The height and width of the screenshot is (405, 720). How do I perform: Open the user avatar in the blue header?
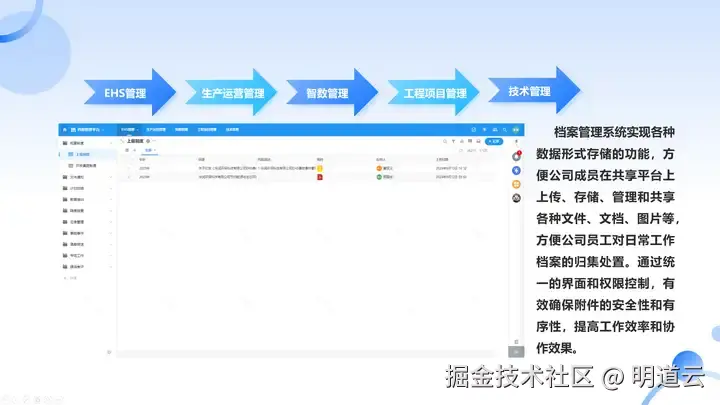516,130
